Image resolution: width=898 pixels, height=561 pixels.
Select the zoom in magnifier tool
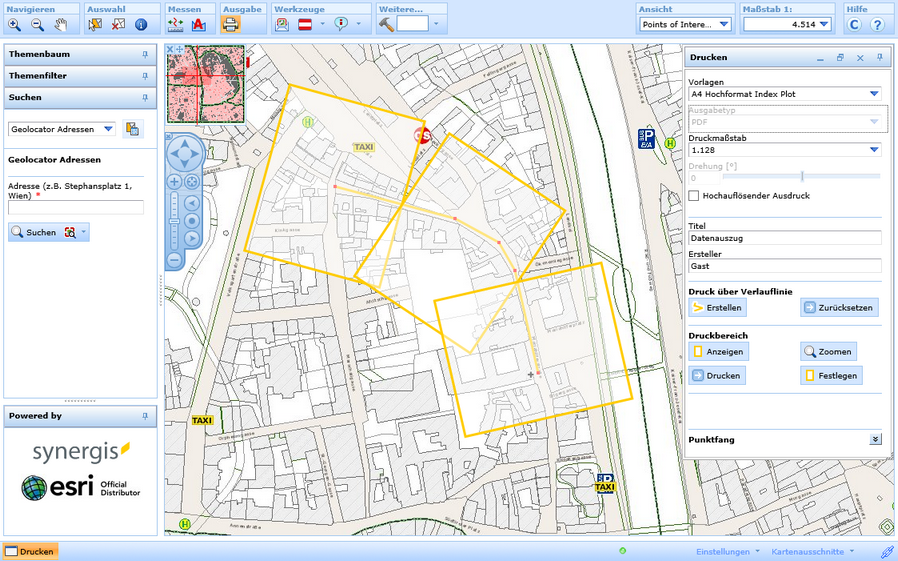[14, 24]
